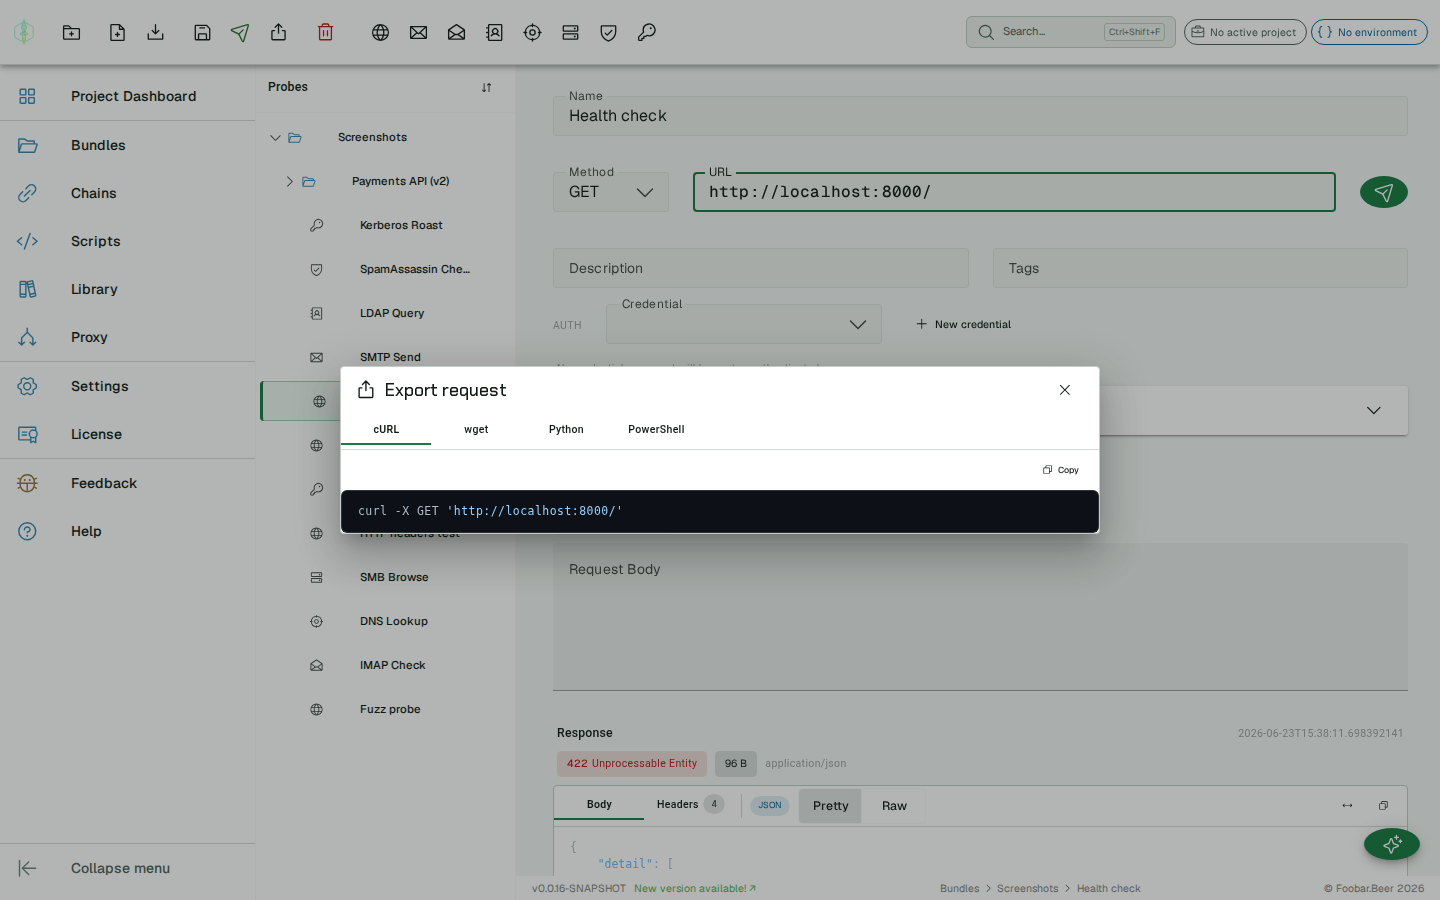Click the address book toolbar icon
This screenshot has width=1440, height=900.
point(494,32)
